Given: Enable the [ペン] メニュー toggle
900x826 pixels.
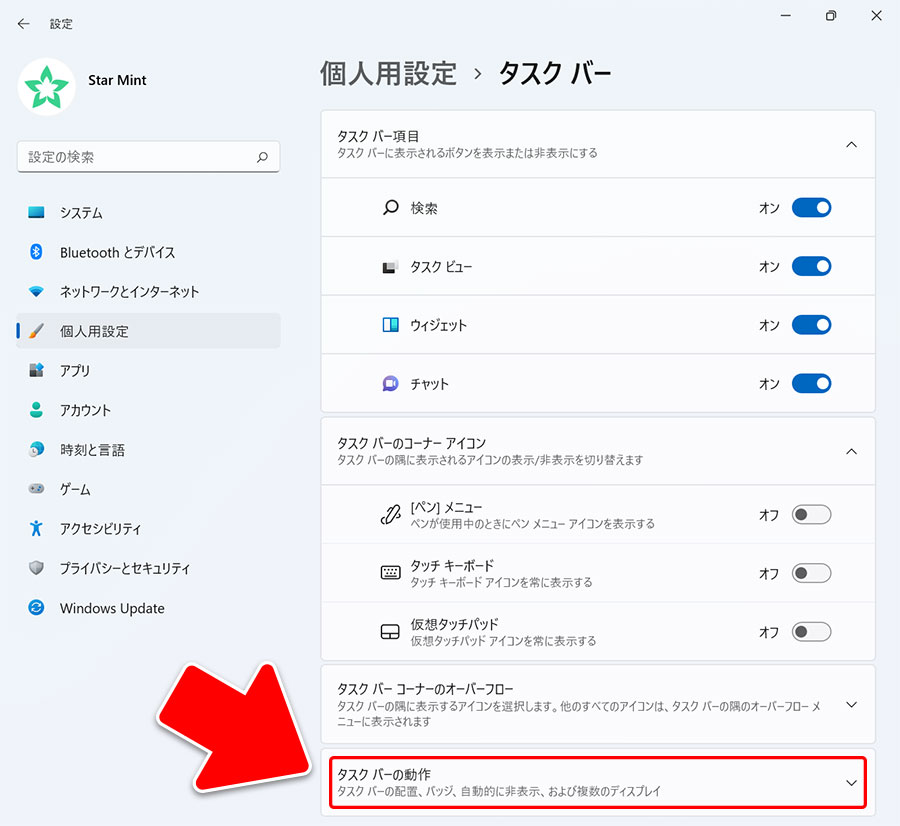Looking at the screenshot, I should (x=811, y=514).
